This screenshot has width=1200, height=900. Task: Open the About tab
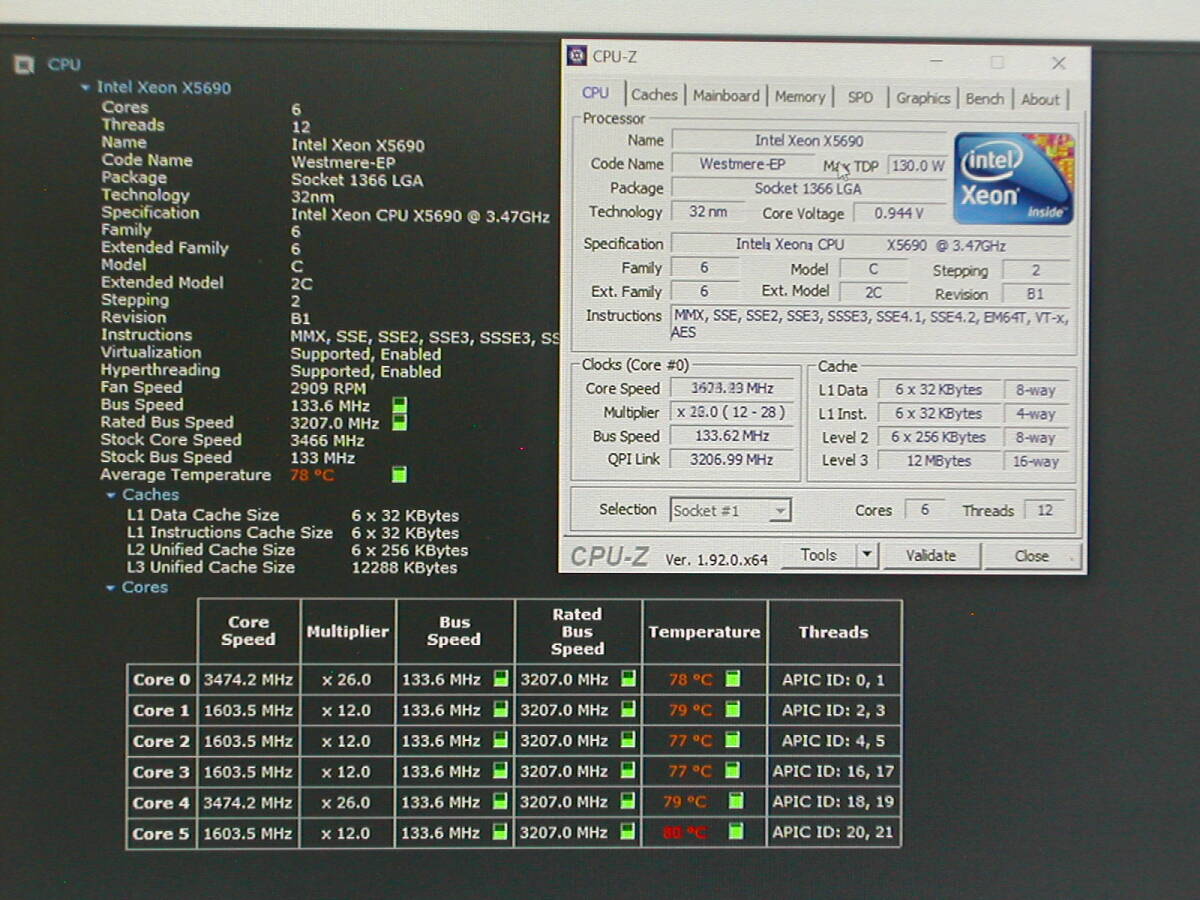[1040, 100]
